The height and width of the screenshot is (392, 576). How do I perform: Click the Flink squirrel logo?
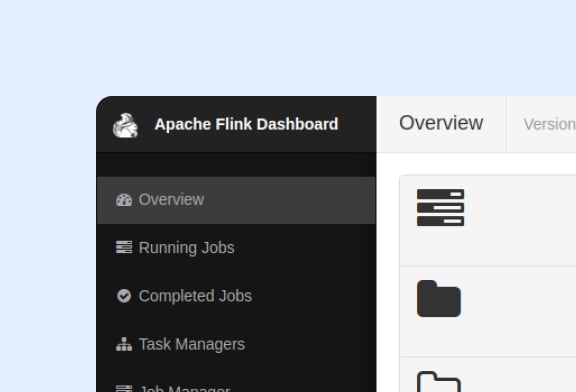(126, 126)
